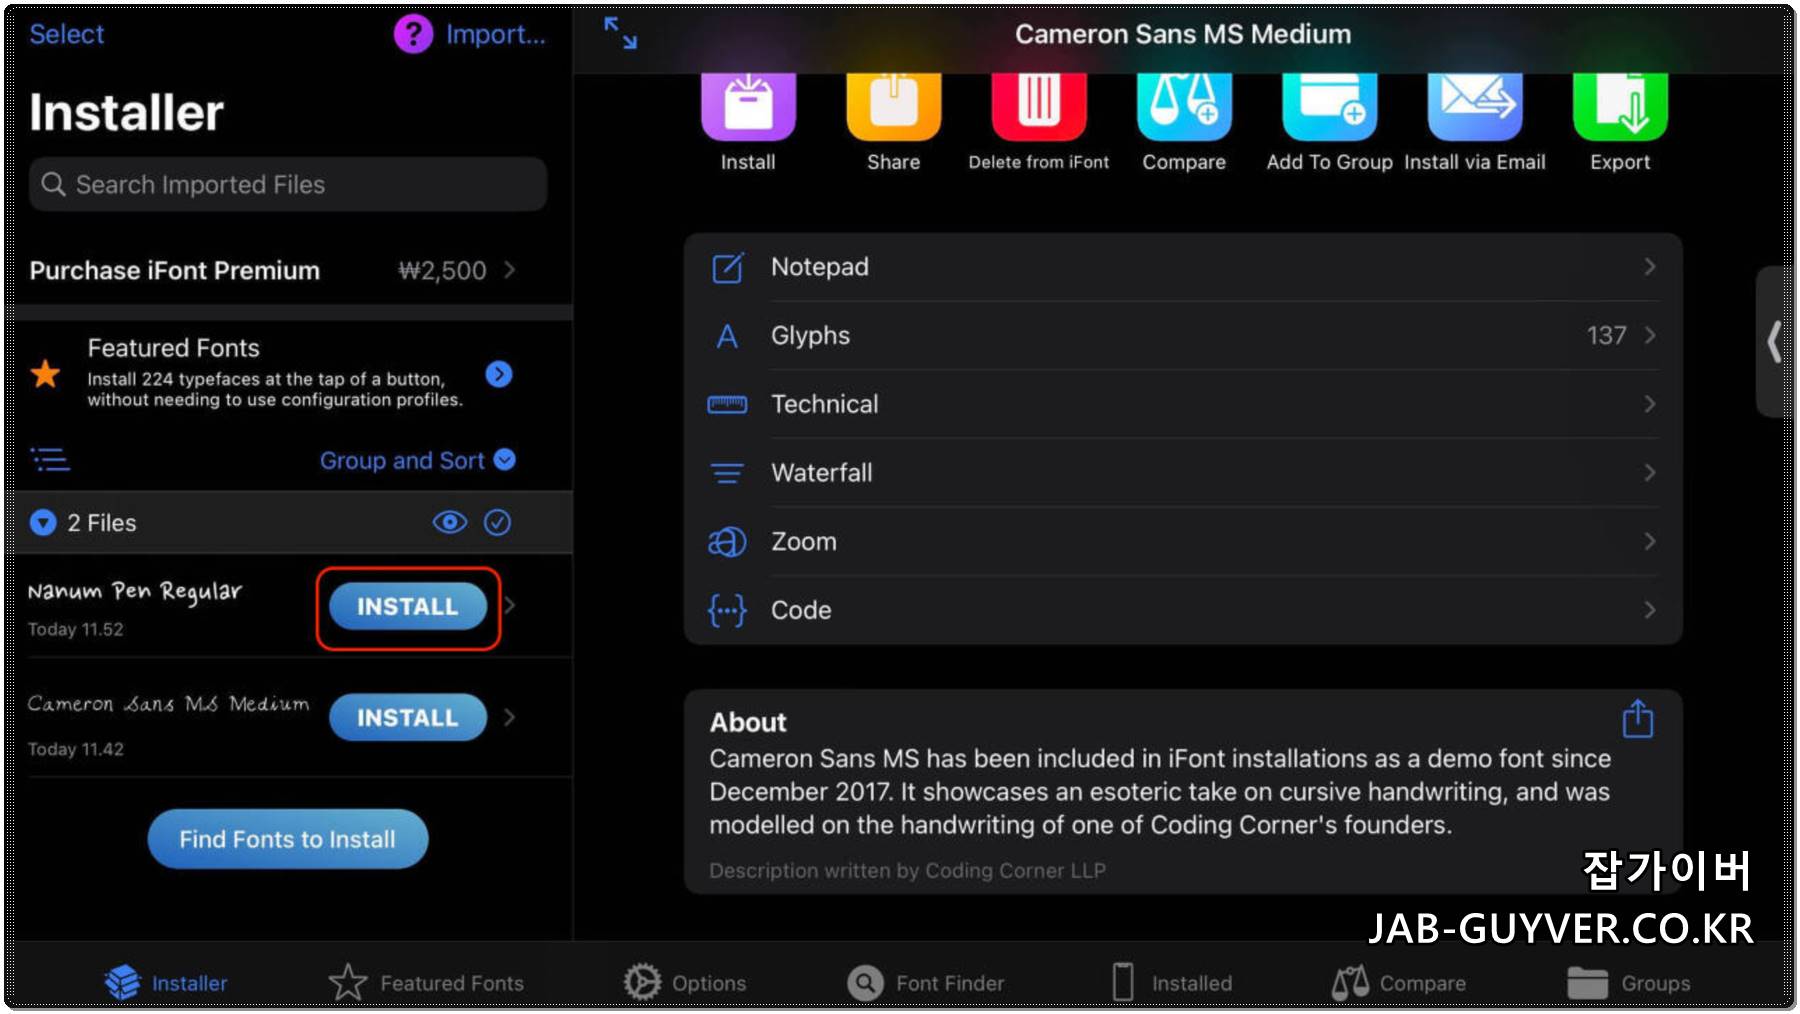Switch to the Groups tab
Screen dimensions: 1800x1014
point(1629,982)
